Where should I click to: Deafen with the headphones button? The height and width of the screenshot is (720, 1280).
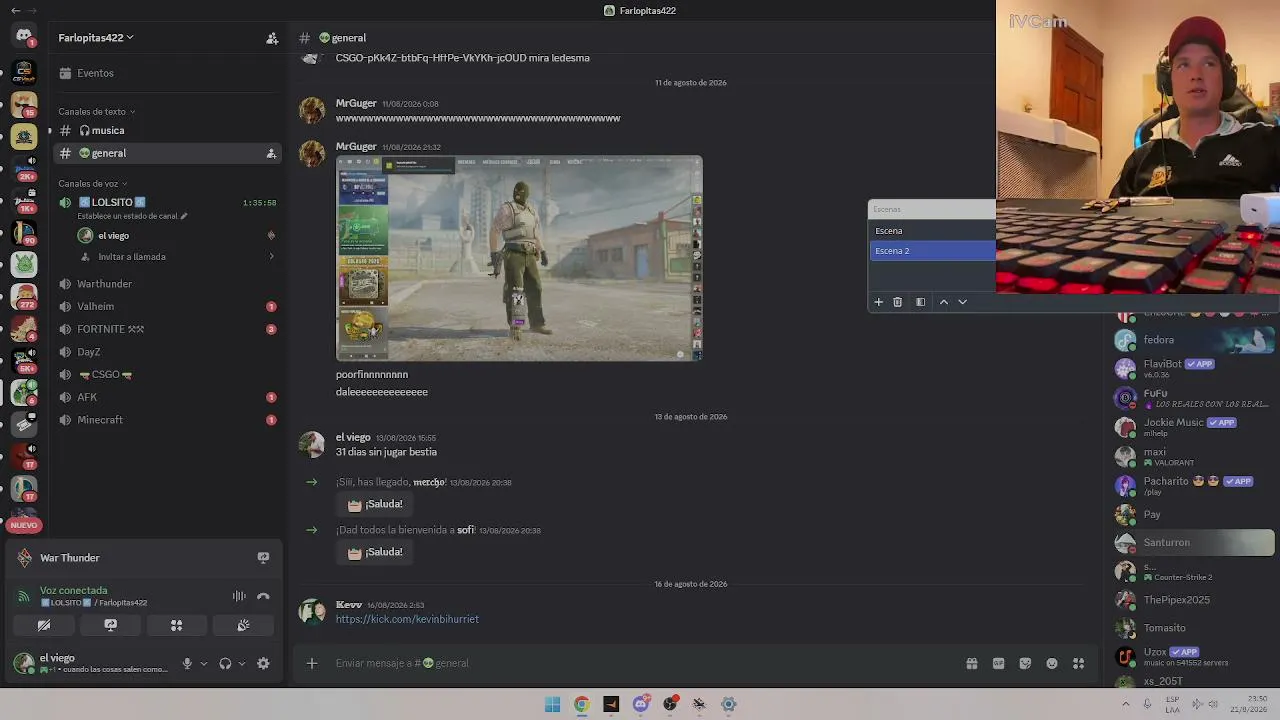coord(225,663)
